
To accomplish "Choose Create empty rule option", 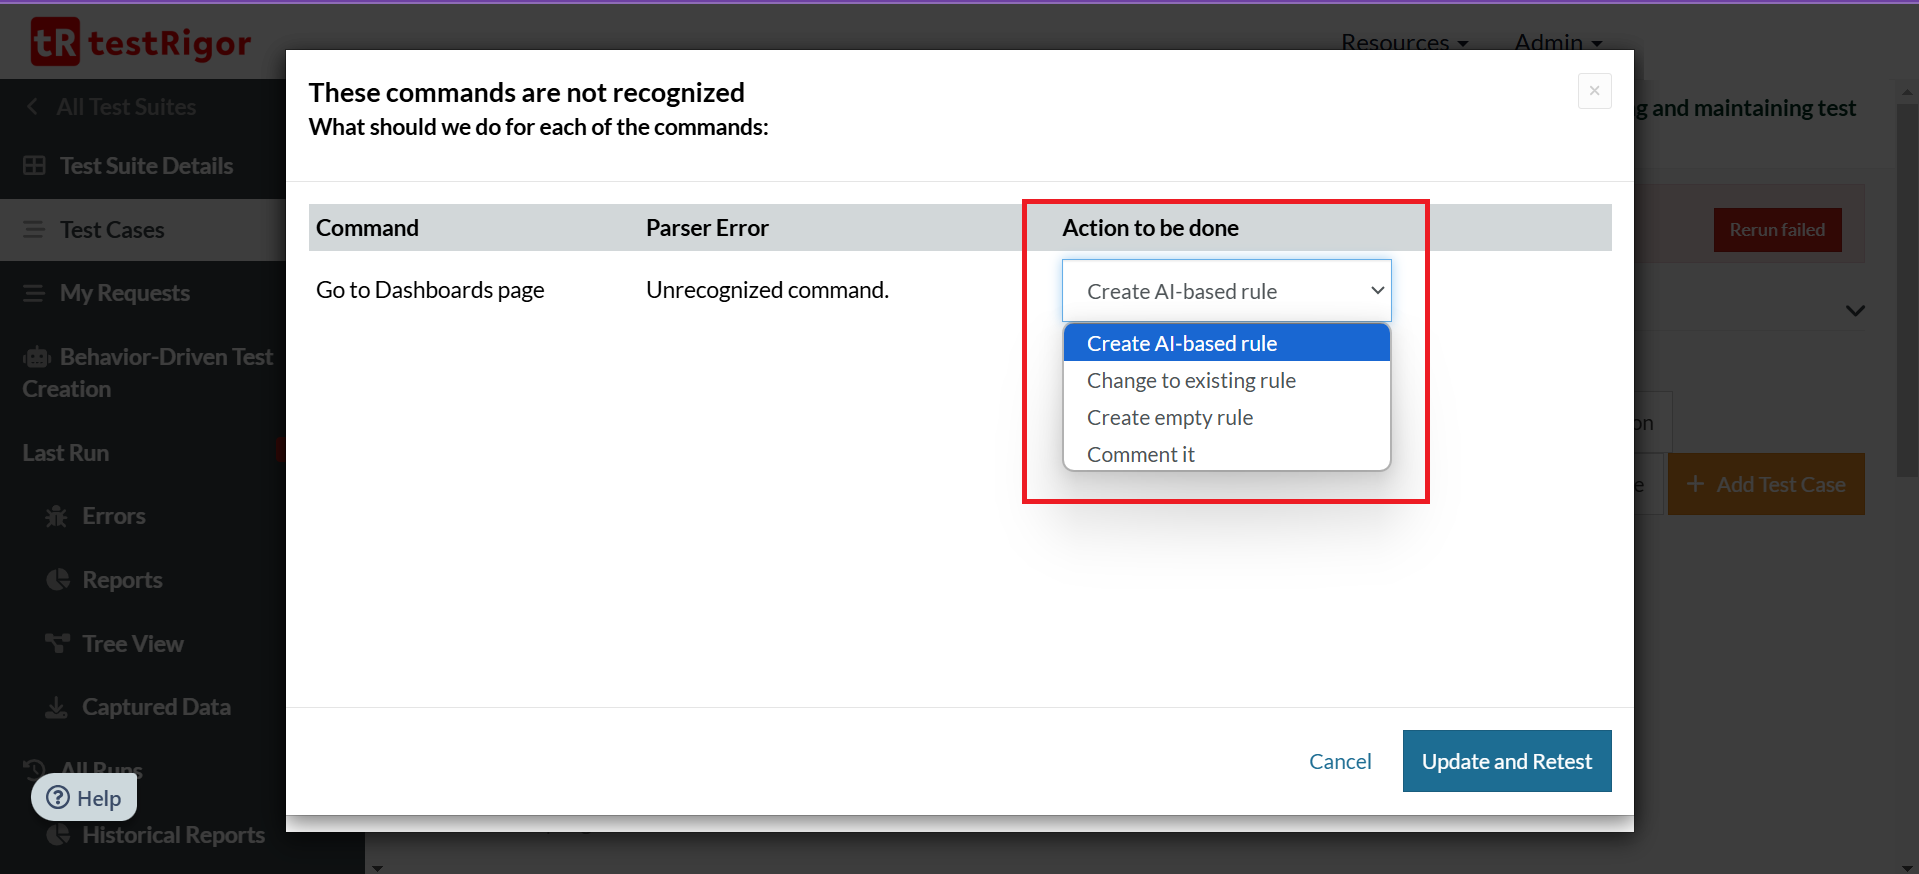I will click(1169, 418).
